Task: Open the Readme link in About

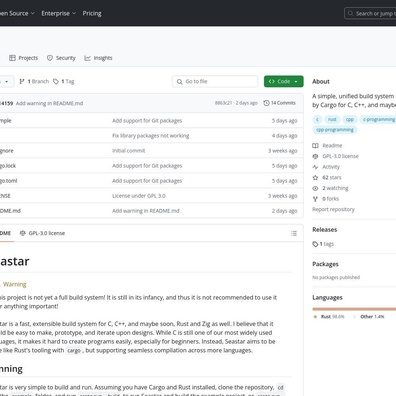Action: coord(332,146)
